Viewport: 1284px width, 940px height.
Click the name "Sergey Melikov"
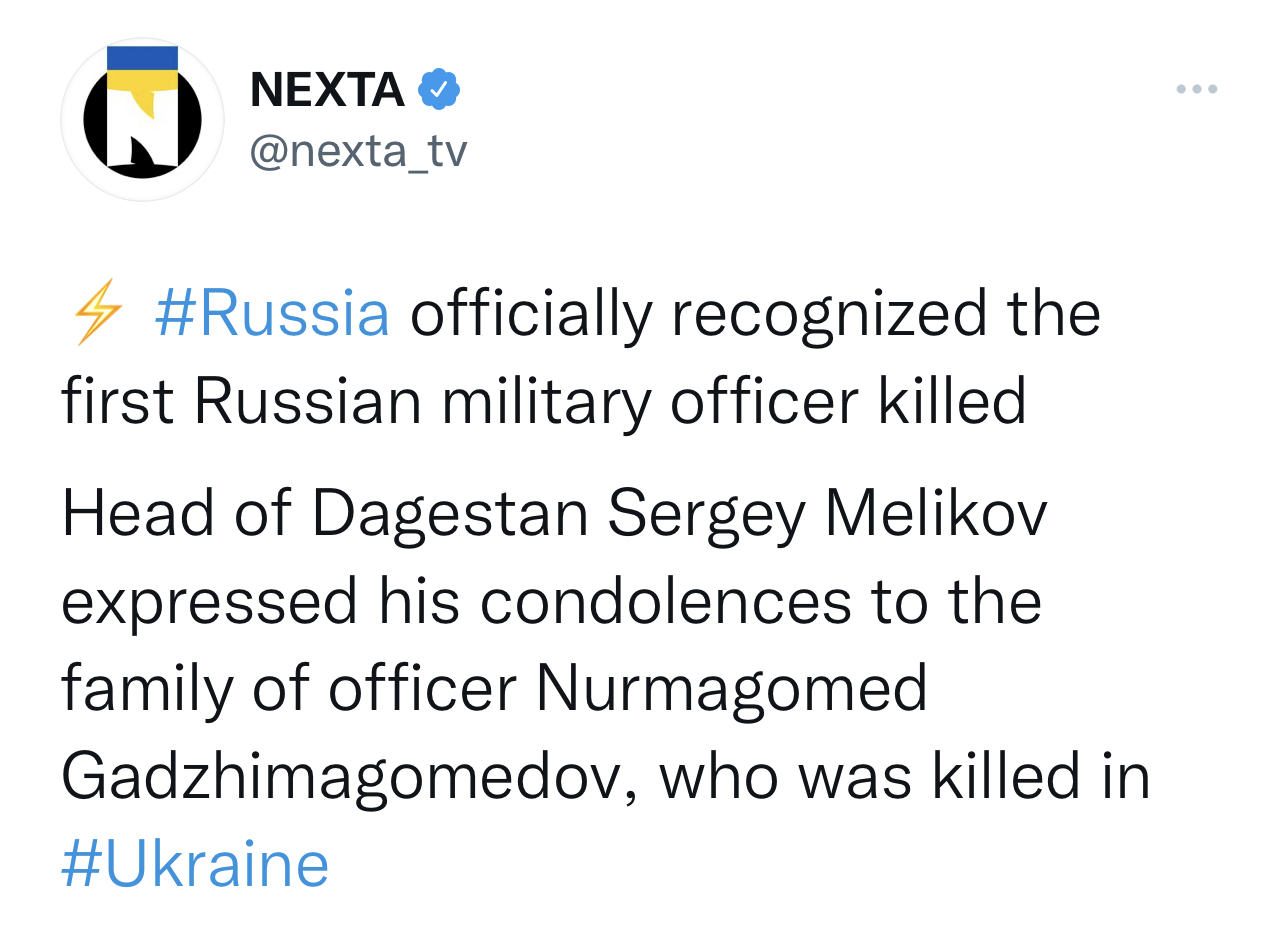827,514
